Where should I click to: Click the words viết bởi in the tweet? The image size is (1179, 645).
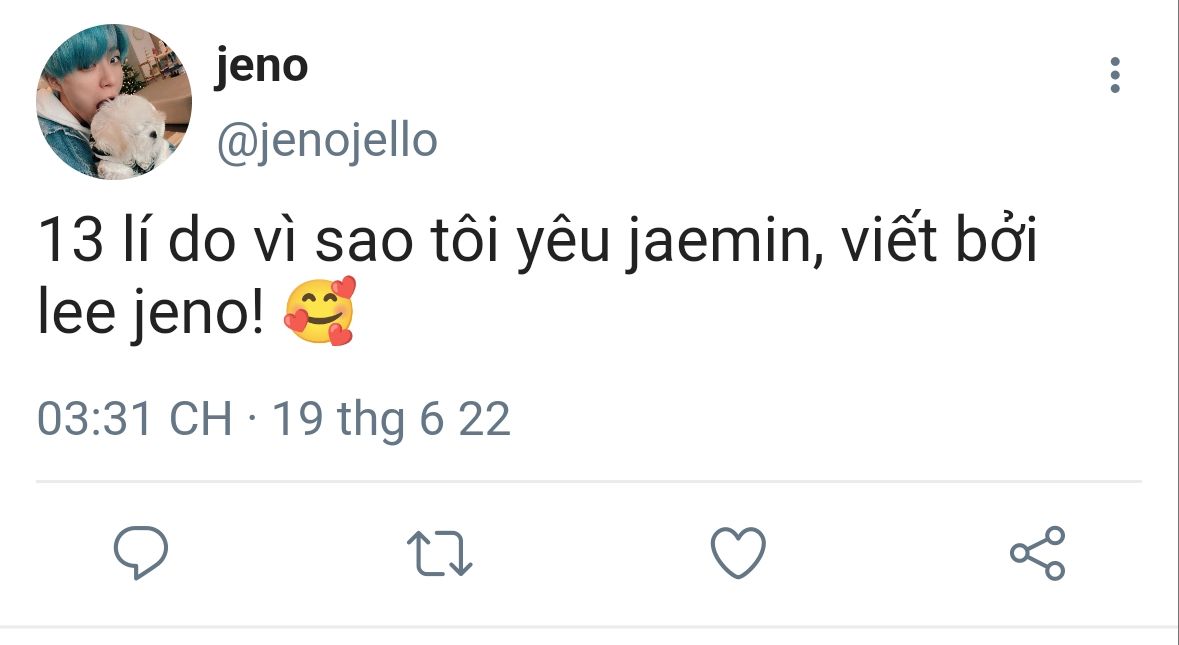point(939,239)
